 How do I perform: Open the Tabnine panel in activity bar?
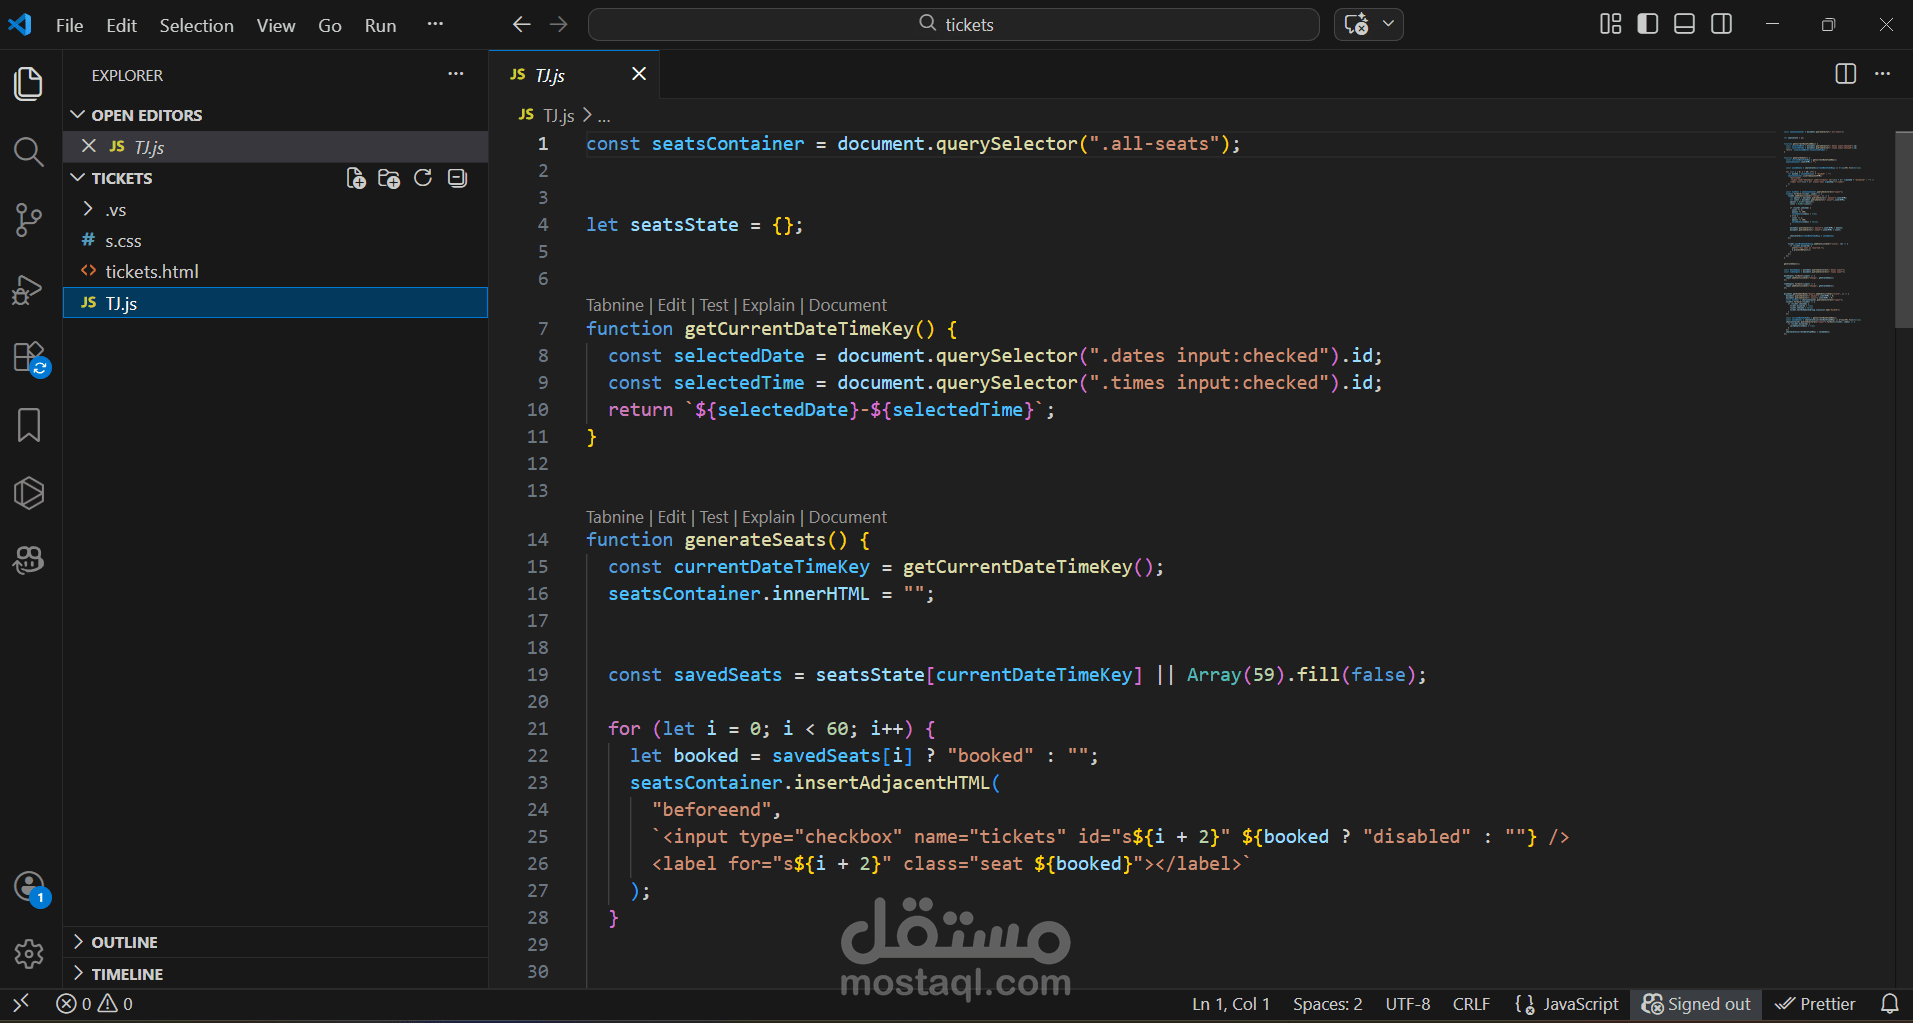(29, 493)
